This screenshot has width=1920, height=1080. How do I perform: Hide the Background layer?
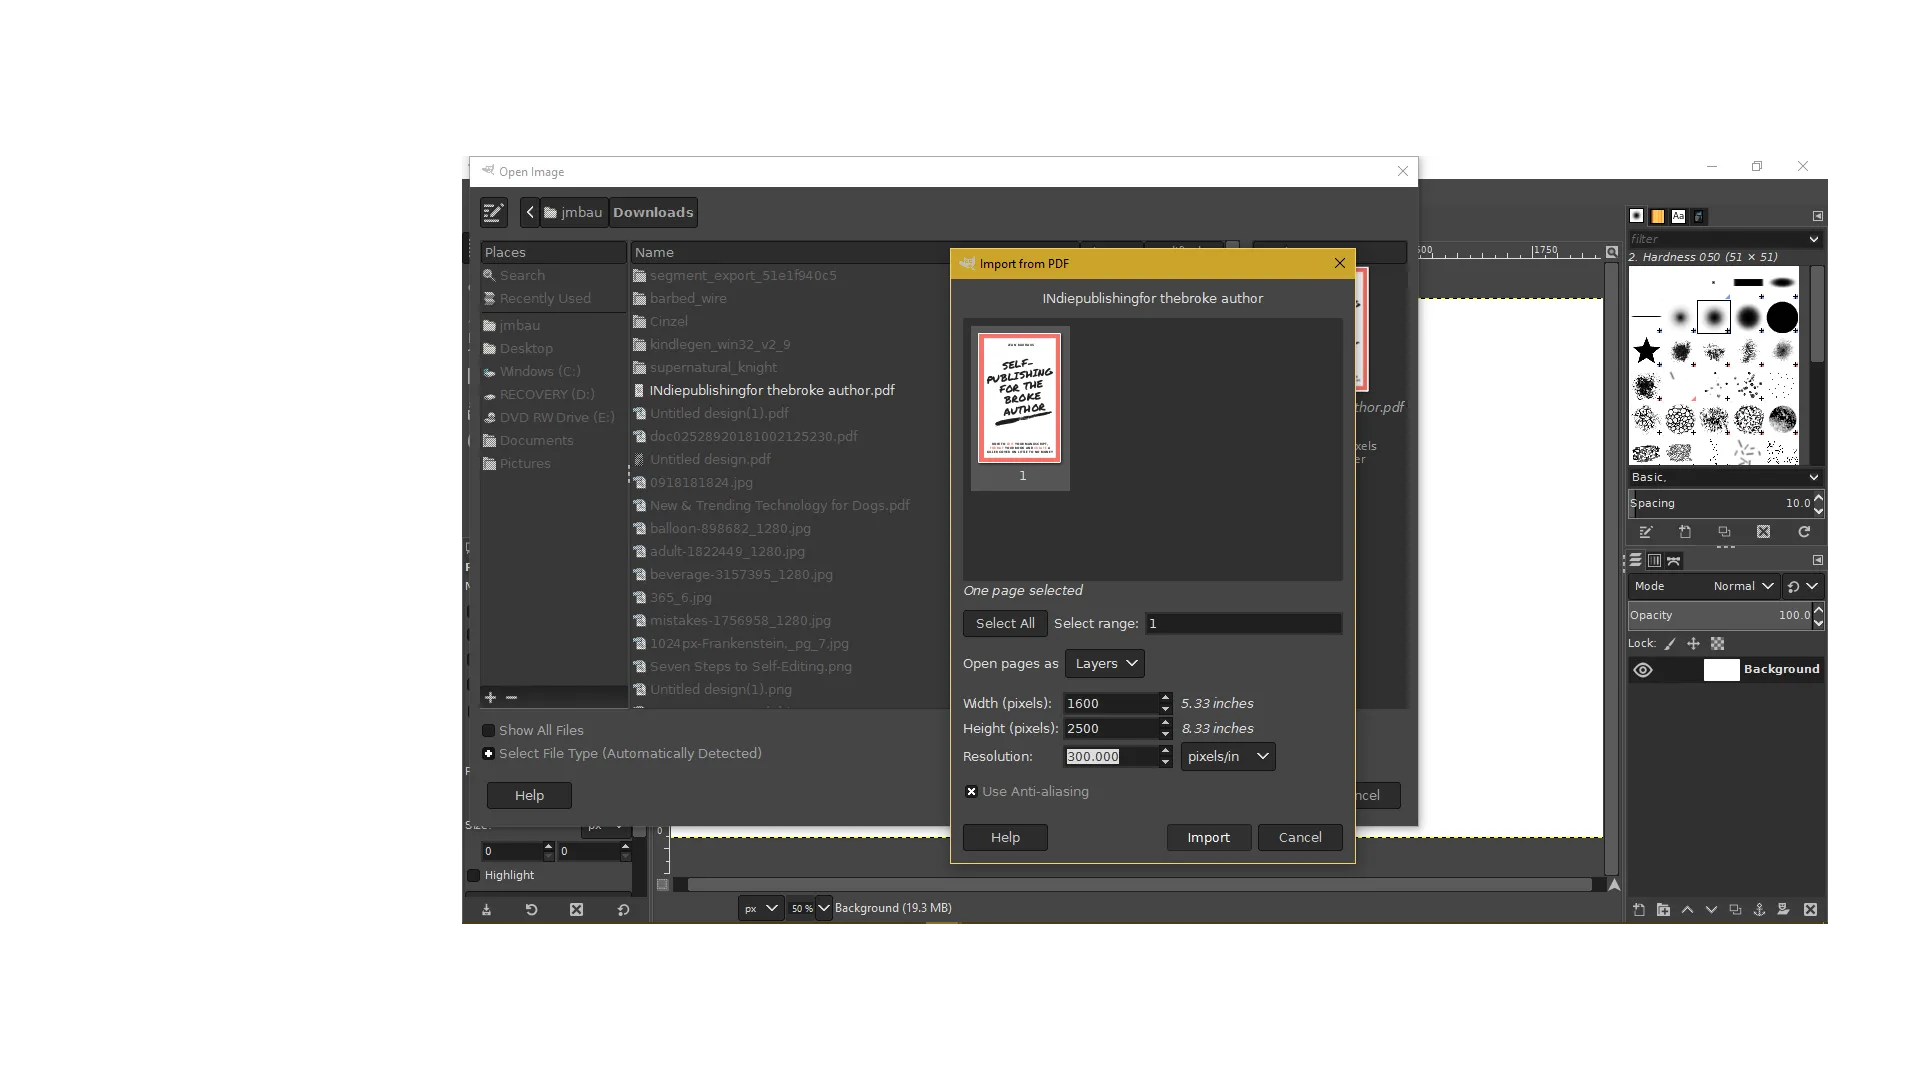(1643, 669)
